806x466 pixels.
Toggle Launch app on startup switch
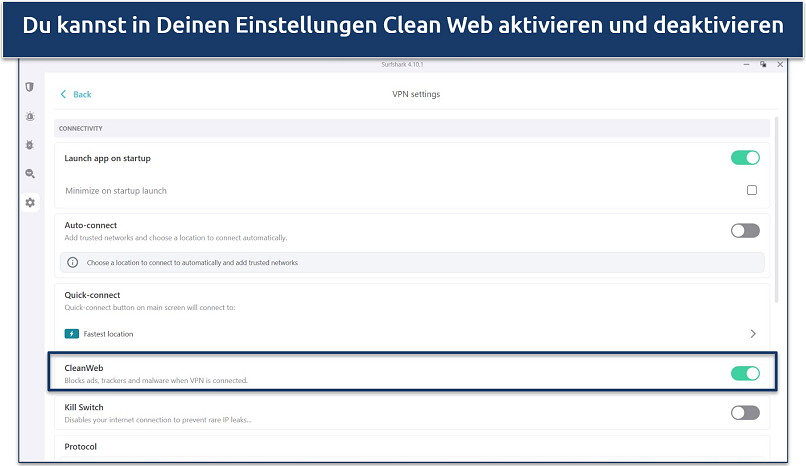click(745, 158)
